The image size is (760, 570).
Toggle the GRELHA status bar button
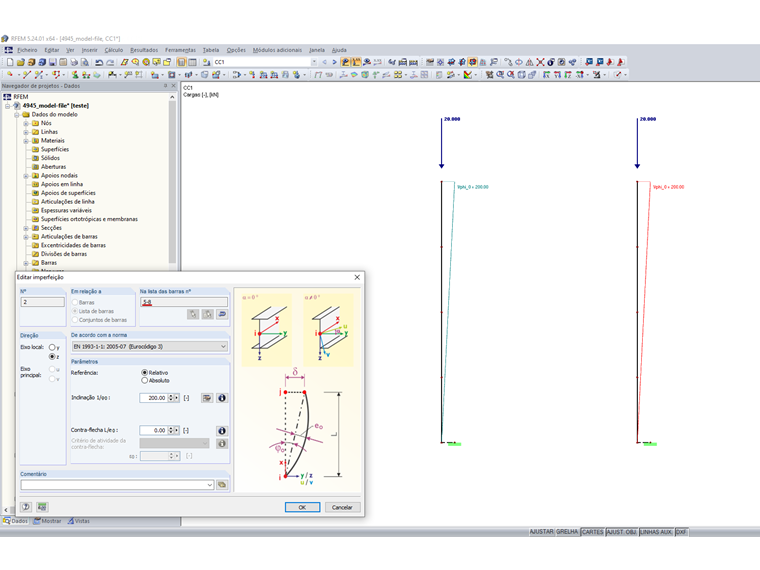pos(567,532)
